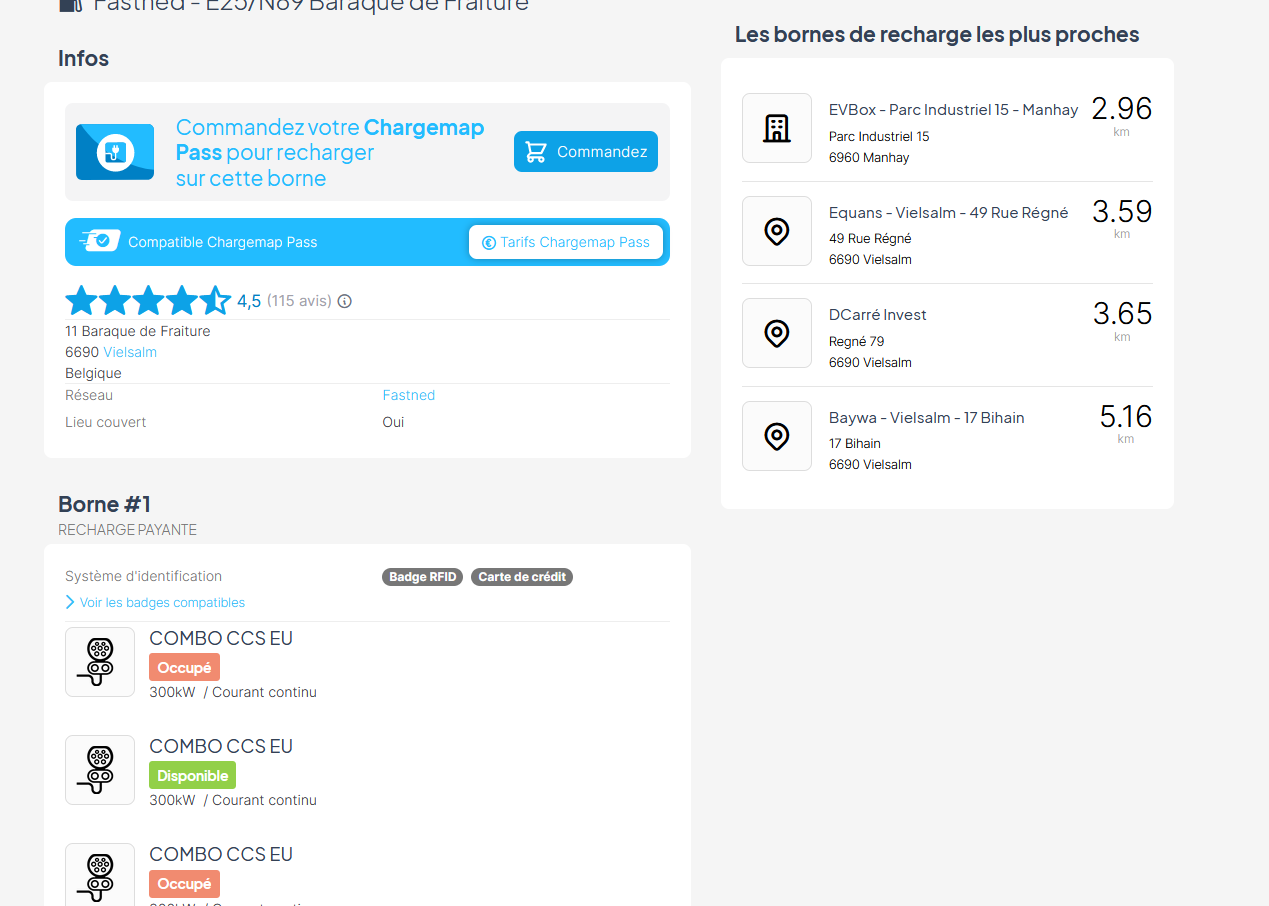The height and width of the screenshot is (906, 1269).
Task: Click the address 11 Baraque de Fraiture
Action: (138, 331)
